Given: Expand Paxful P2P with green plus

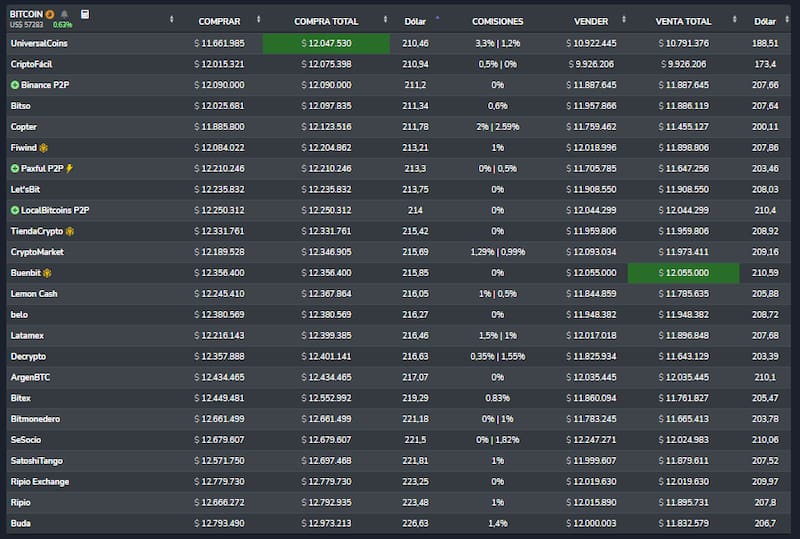Looking at the screenshot, I should tap(15, 168).
